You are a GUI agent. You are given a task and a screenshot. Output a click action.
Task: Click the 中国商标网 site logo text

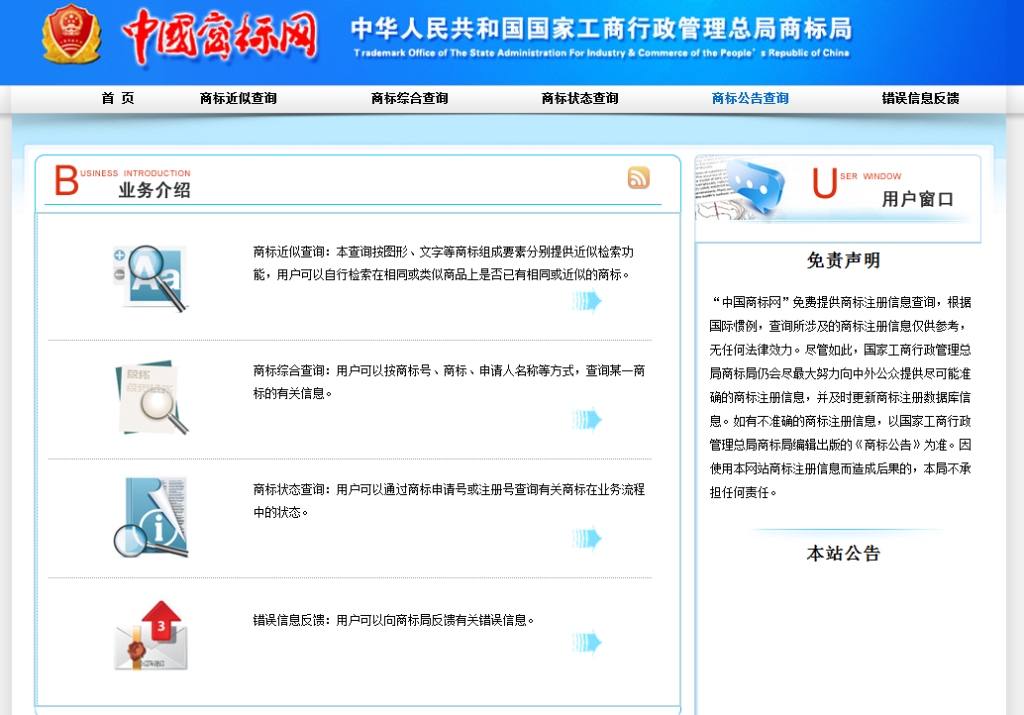point(220,38)
